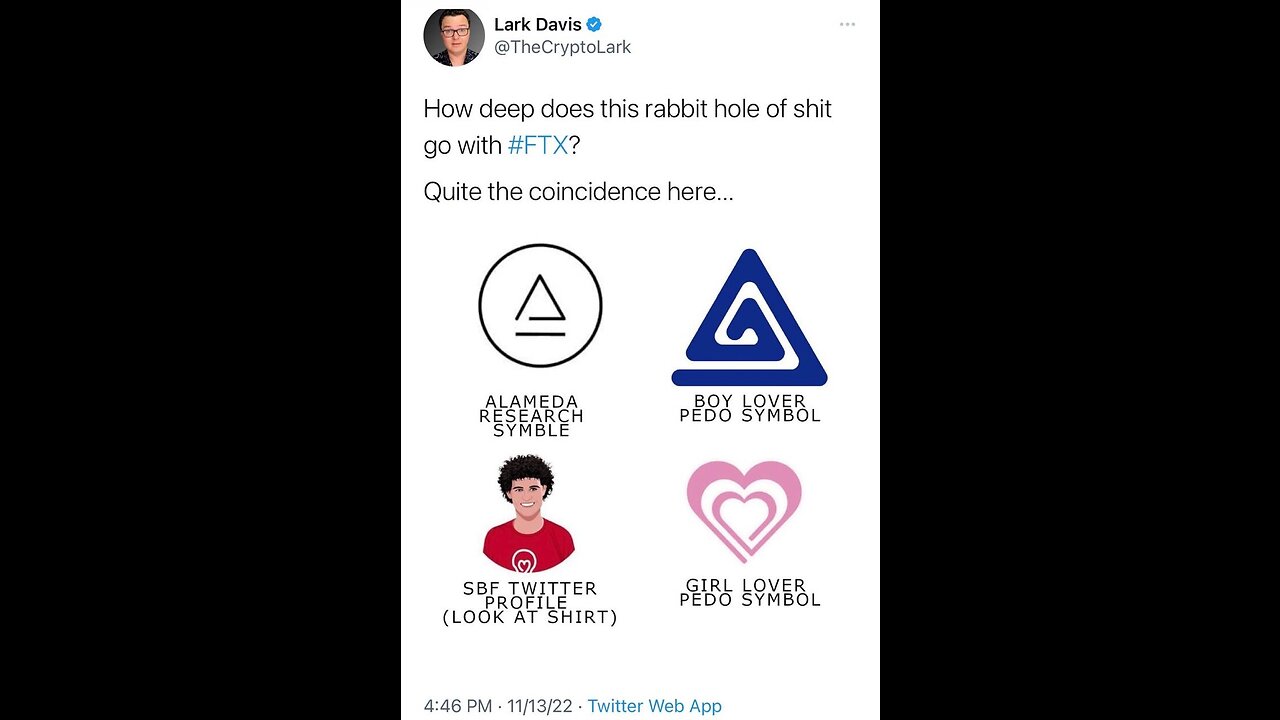The height and width of the screenshot is (720, 1280).
Task: Click the small heart logo on the red shirt
Action: point(524,560)
